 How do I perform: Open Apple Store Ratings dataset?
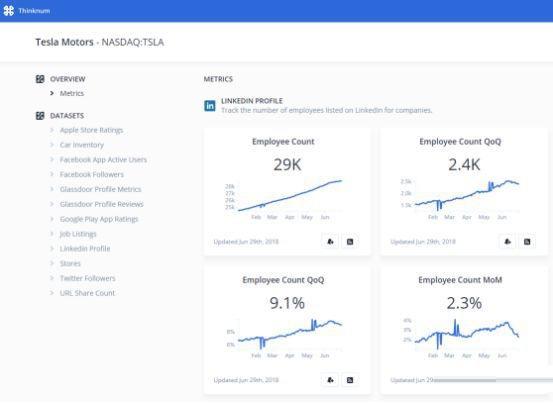(91, 130)
